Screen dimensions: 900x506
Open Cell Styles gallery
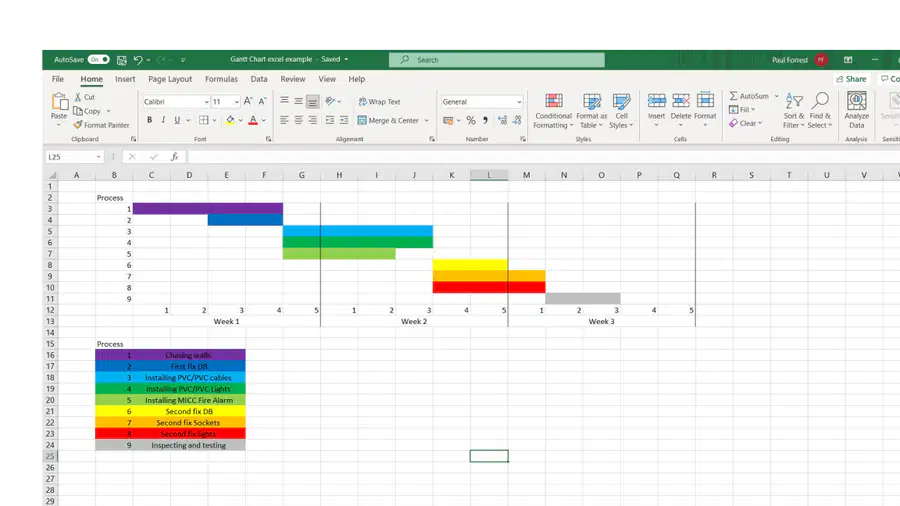(621, 111)
